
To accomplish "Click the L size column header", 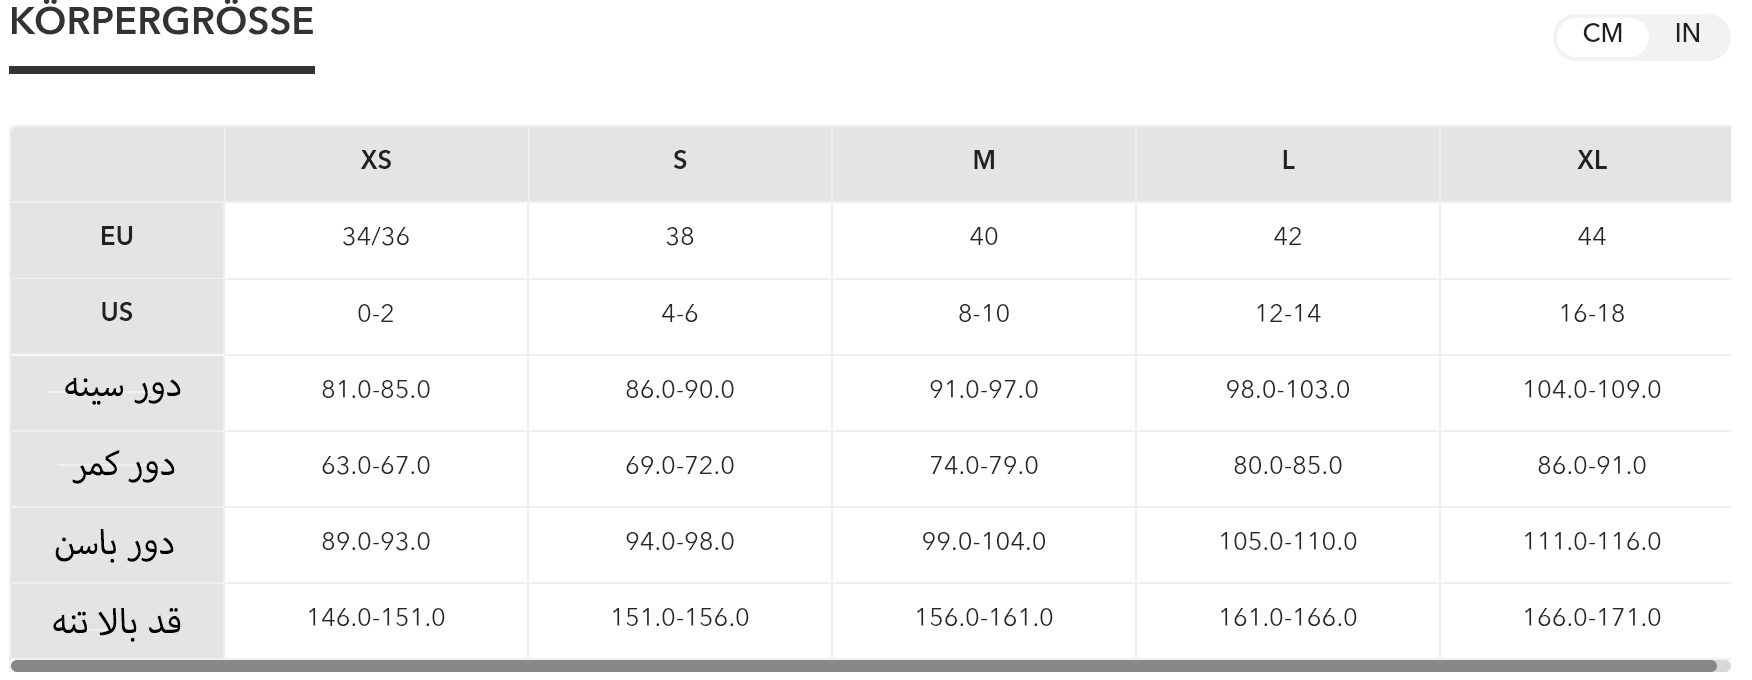I will click(x=1288, y=160).
